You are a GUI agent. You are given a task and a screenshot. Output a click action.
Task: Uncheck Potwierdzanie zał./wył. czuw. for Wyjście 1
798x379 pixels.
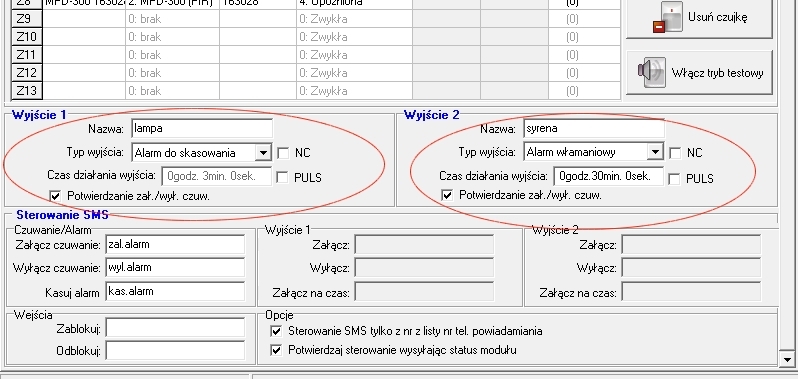click(x=55, y=196)
